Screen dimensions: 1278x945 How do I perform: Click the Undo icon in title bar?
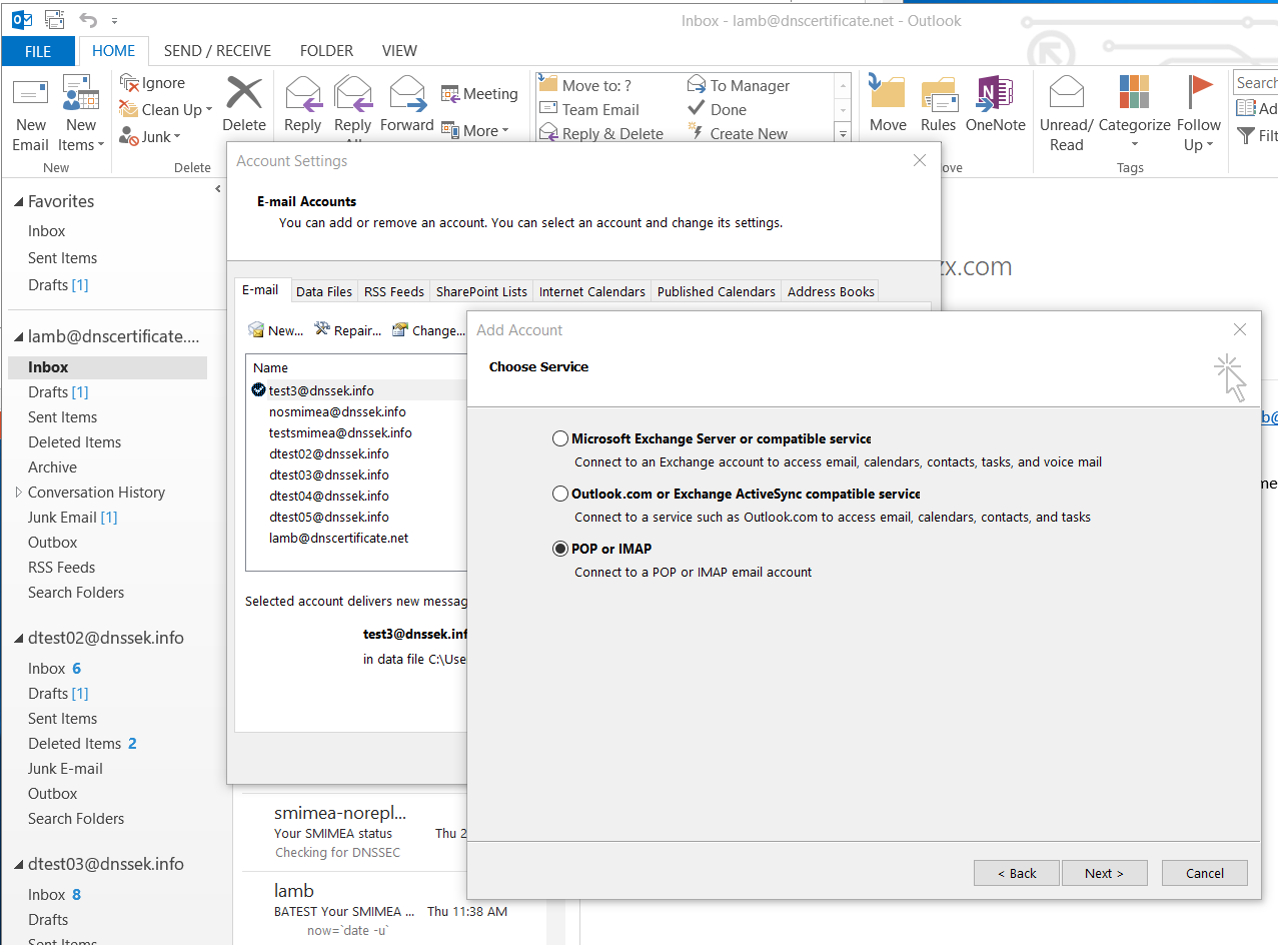tap(88, 20)
